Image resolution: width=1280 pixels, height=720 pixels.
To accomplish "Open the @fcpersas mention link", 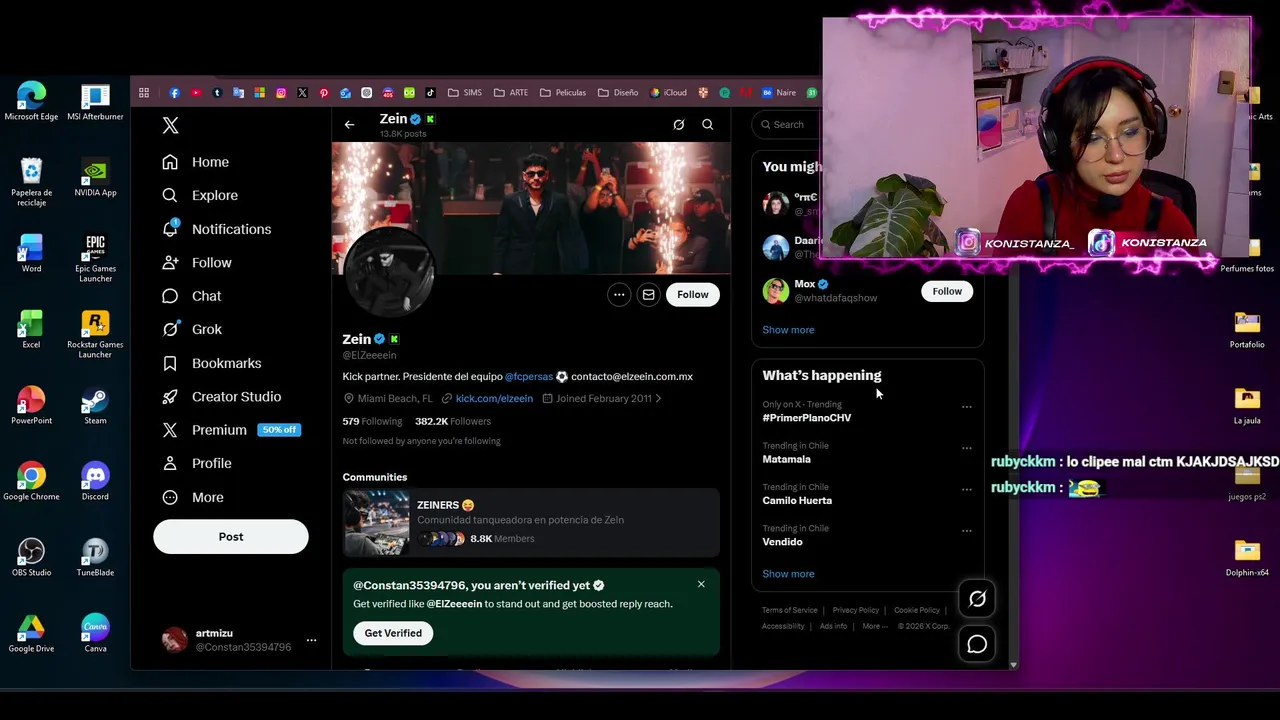I will [529, 377].
